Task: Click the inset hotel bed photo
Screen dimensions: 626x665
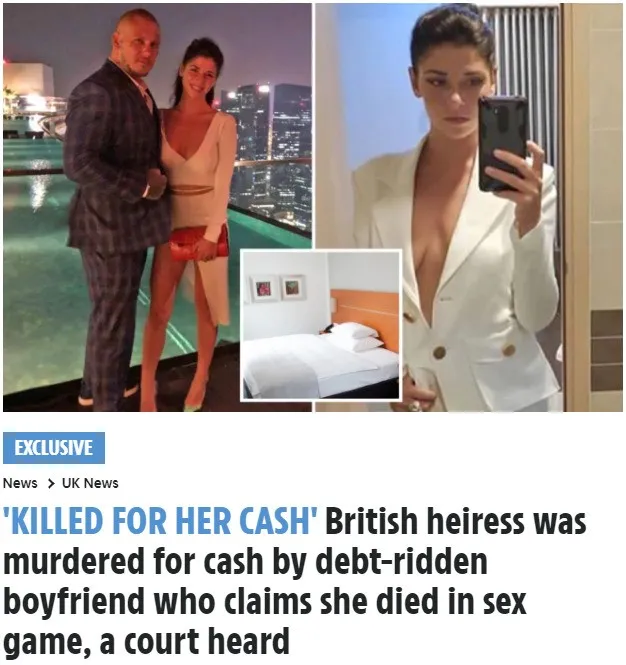Action: point(321,325)
